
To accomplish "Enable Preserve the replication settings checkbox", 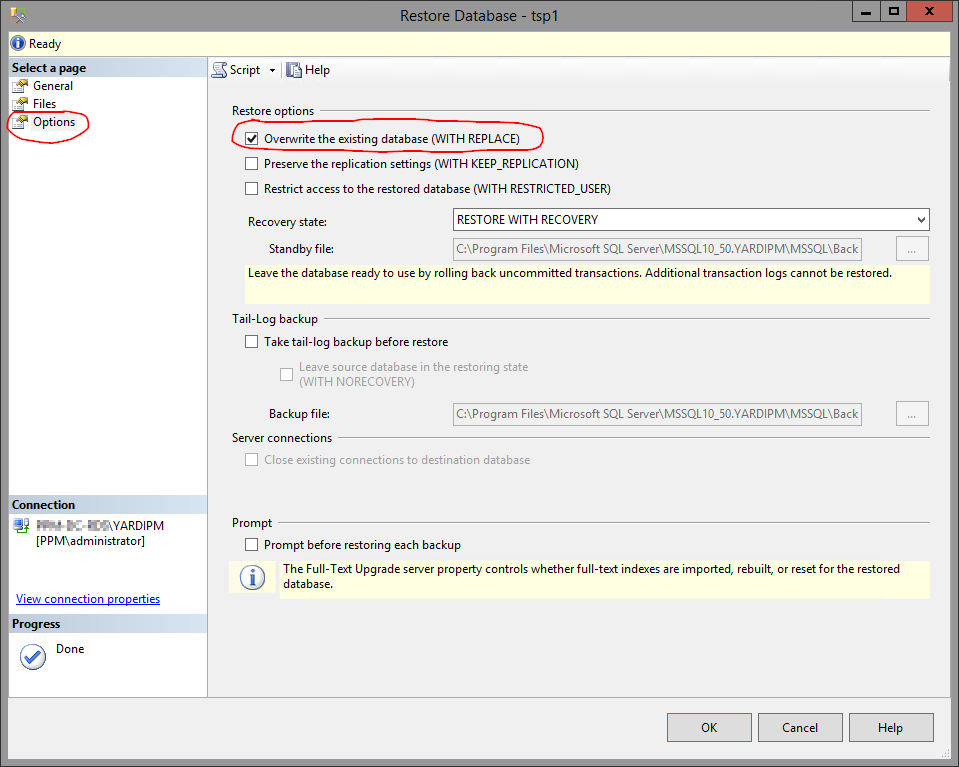I will [251, 163].
